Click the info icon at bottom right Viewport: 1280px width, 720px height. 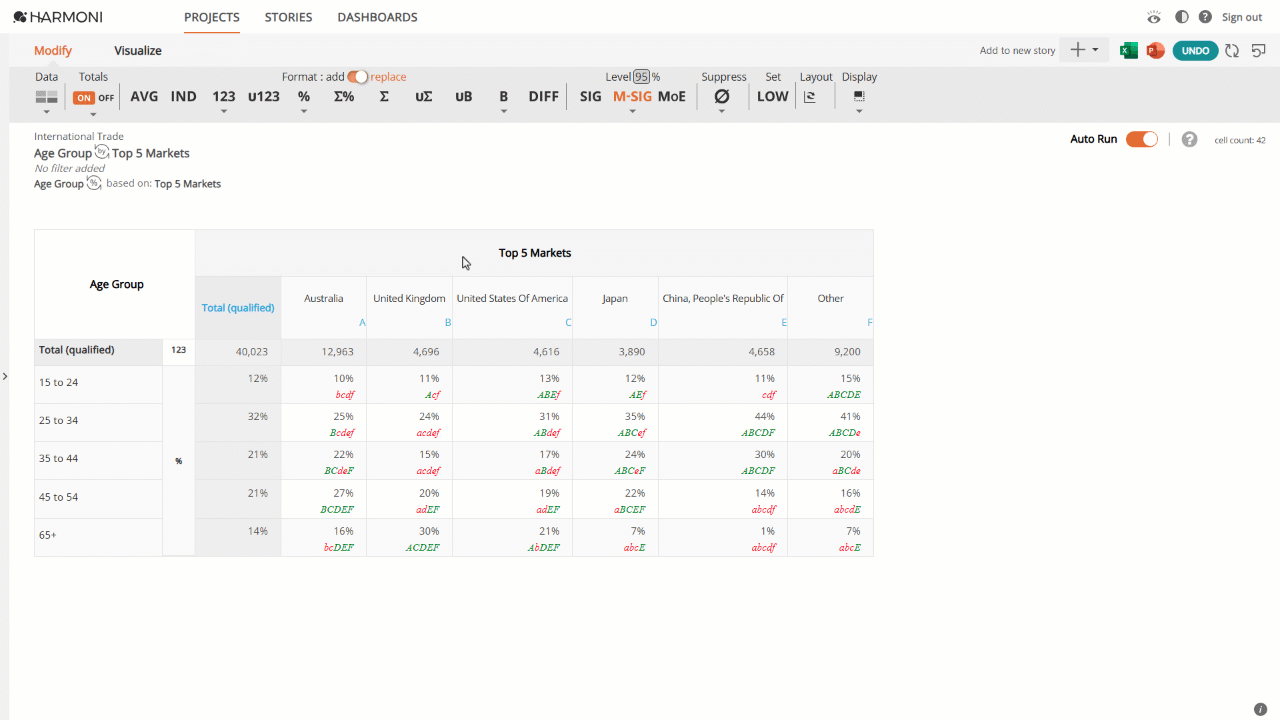1260,709
